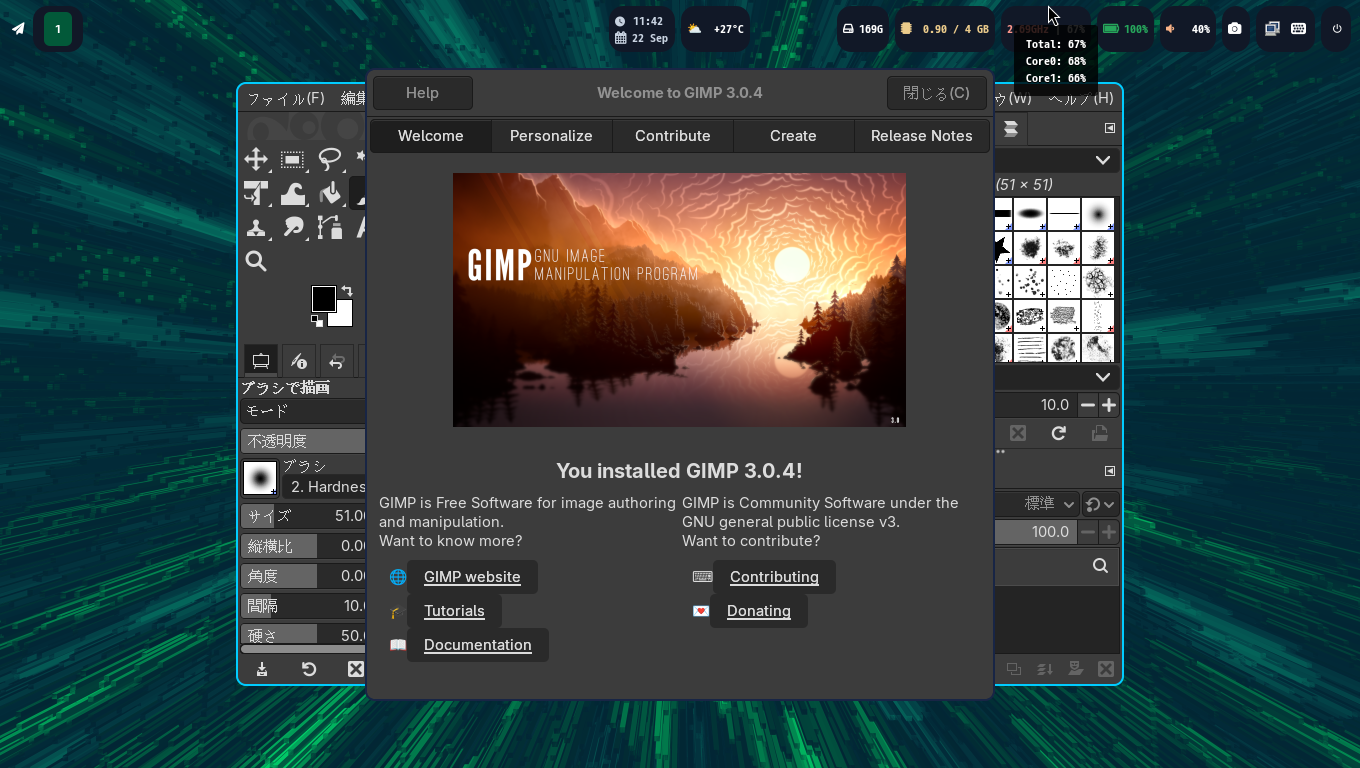Open the ヘルプ(H) menu
Viewport: 1360px width, 768px height.
[x=1080, y=98]
